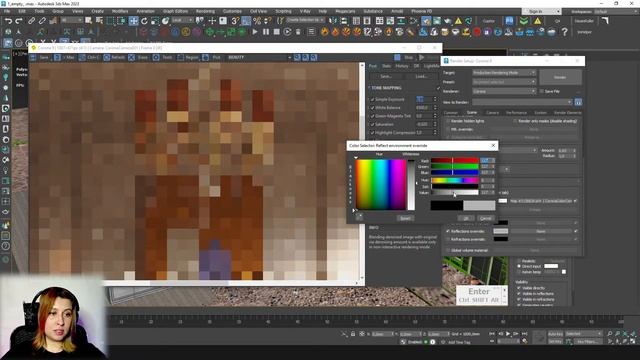Click Reset in the Color Selector
The height and width of the screenshot is (360, 640).
(x=405, y=218)
